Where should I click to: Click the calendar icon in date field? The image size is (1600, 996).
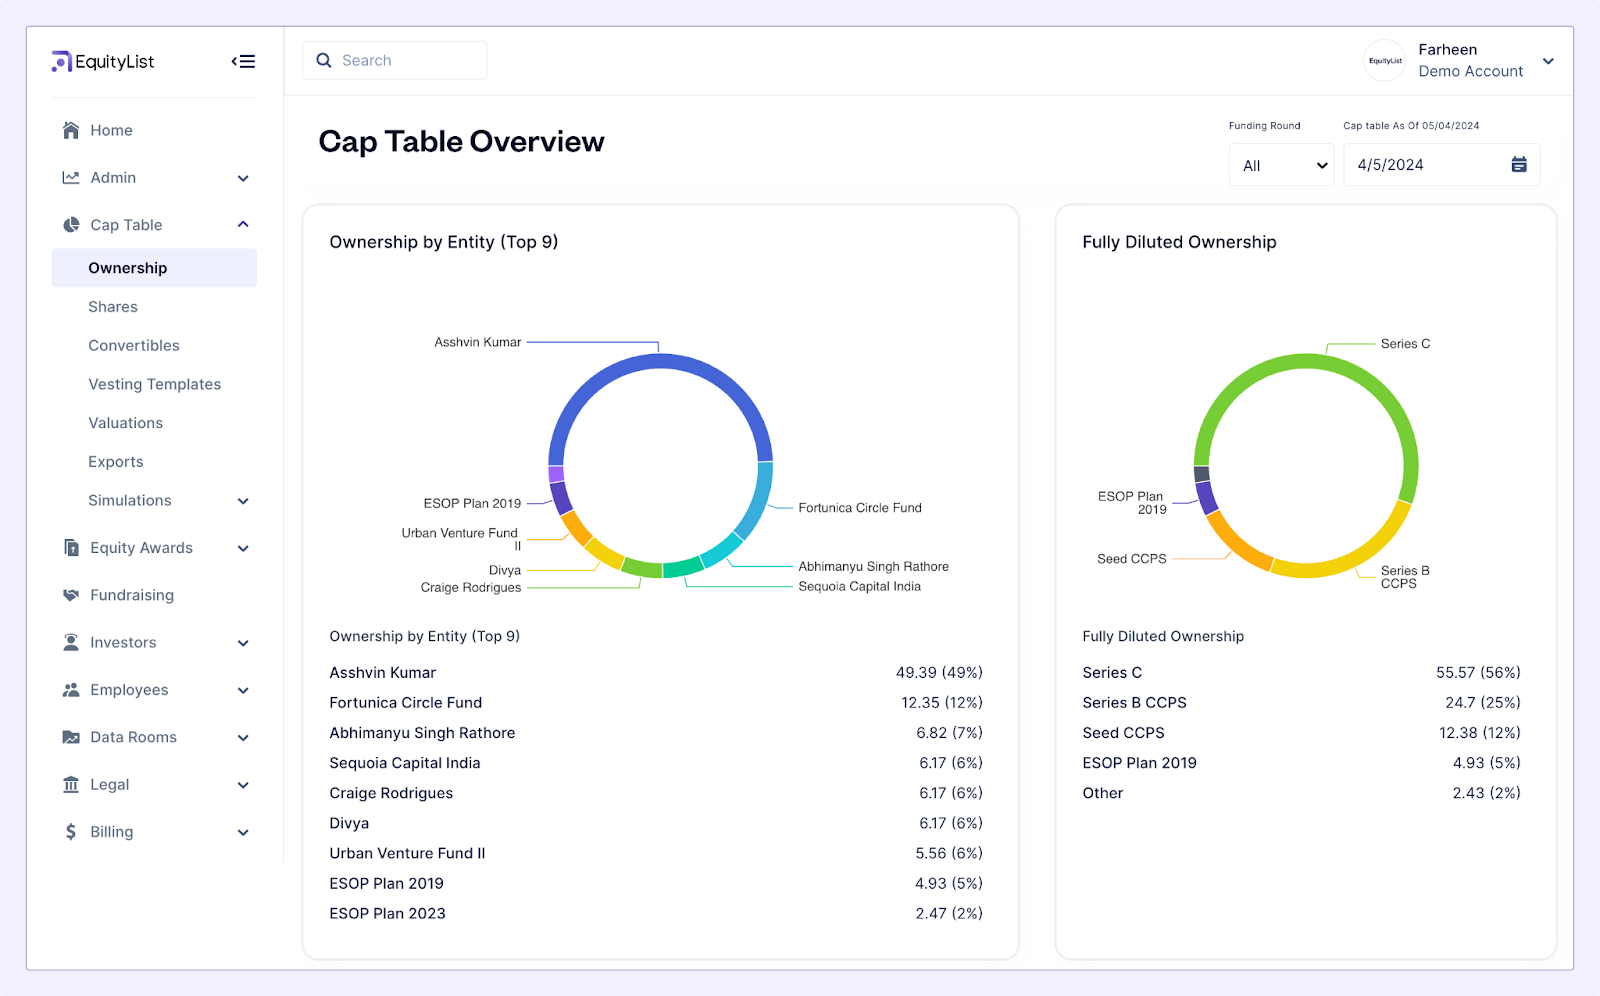click(1519, 164)
